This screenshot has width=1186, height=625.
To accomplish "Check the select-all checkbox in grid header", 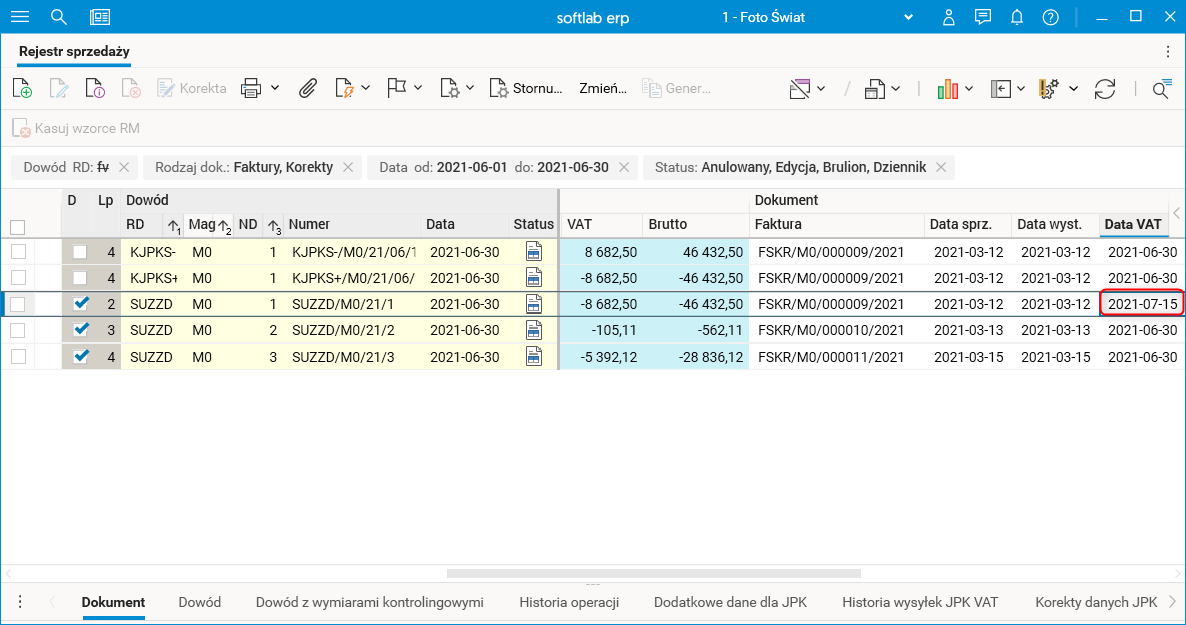I will [x=17, y=227].
